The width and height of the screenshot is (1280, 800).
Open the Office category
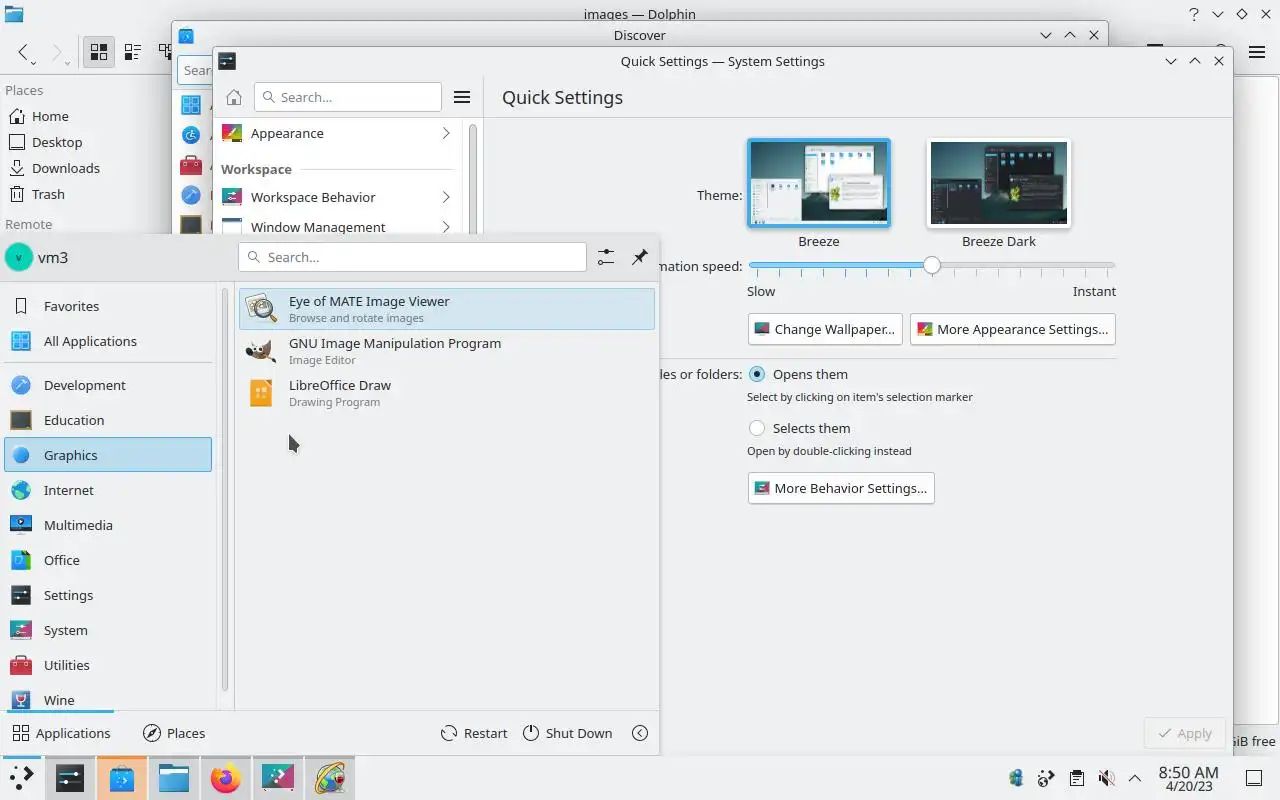click(108, 560)
